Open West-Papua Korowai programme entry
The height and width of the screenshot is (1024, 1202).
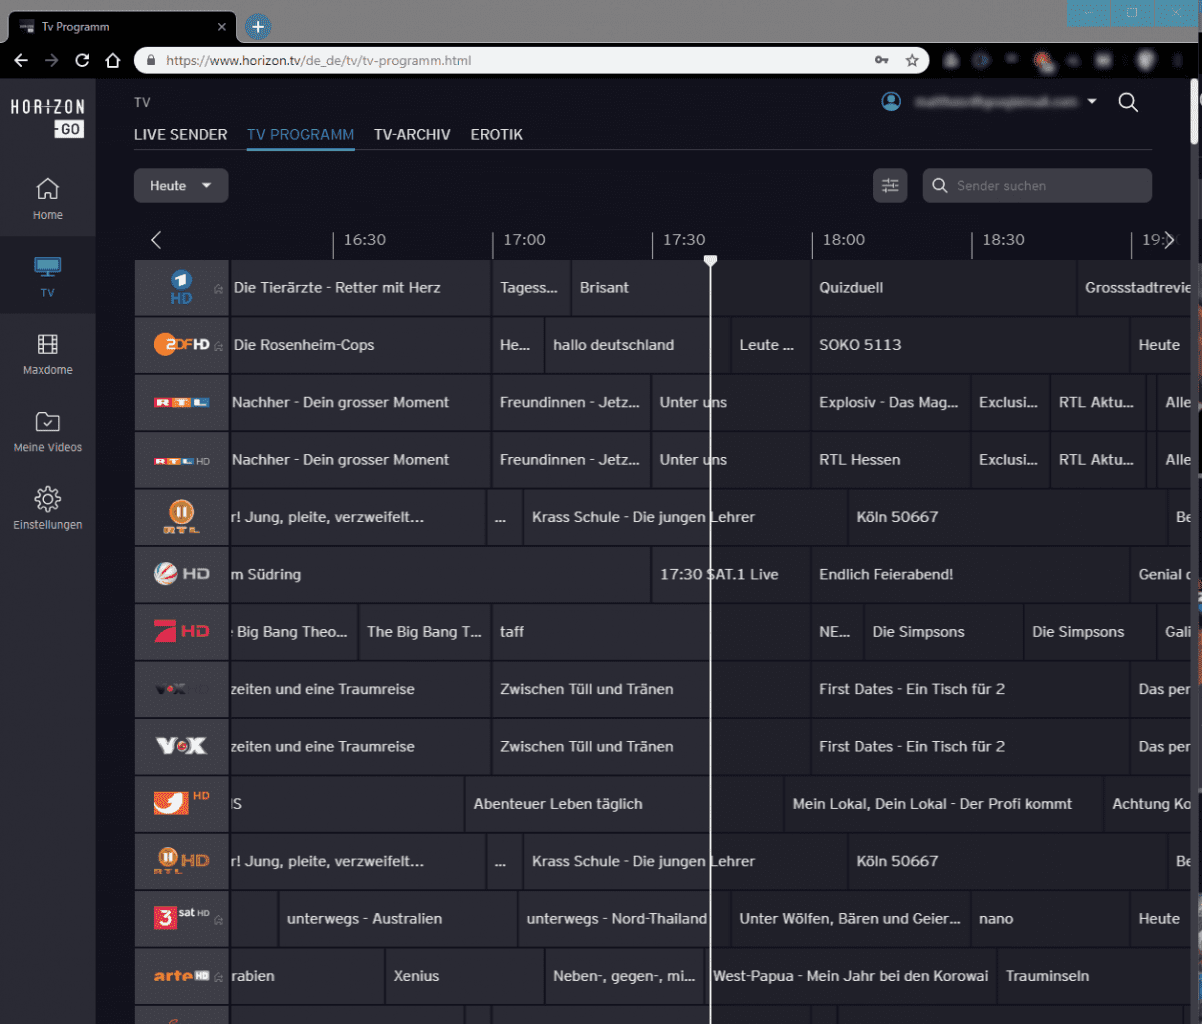pyautogui.click(x=850, y=975)
